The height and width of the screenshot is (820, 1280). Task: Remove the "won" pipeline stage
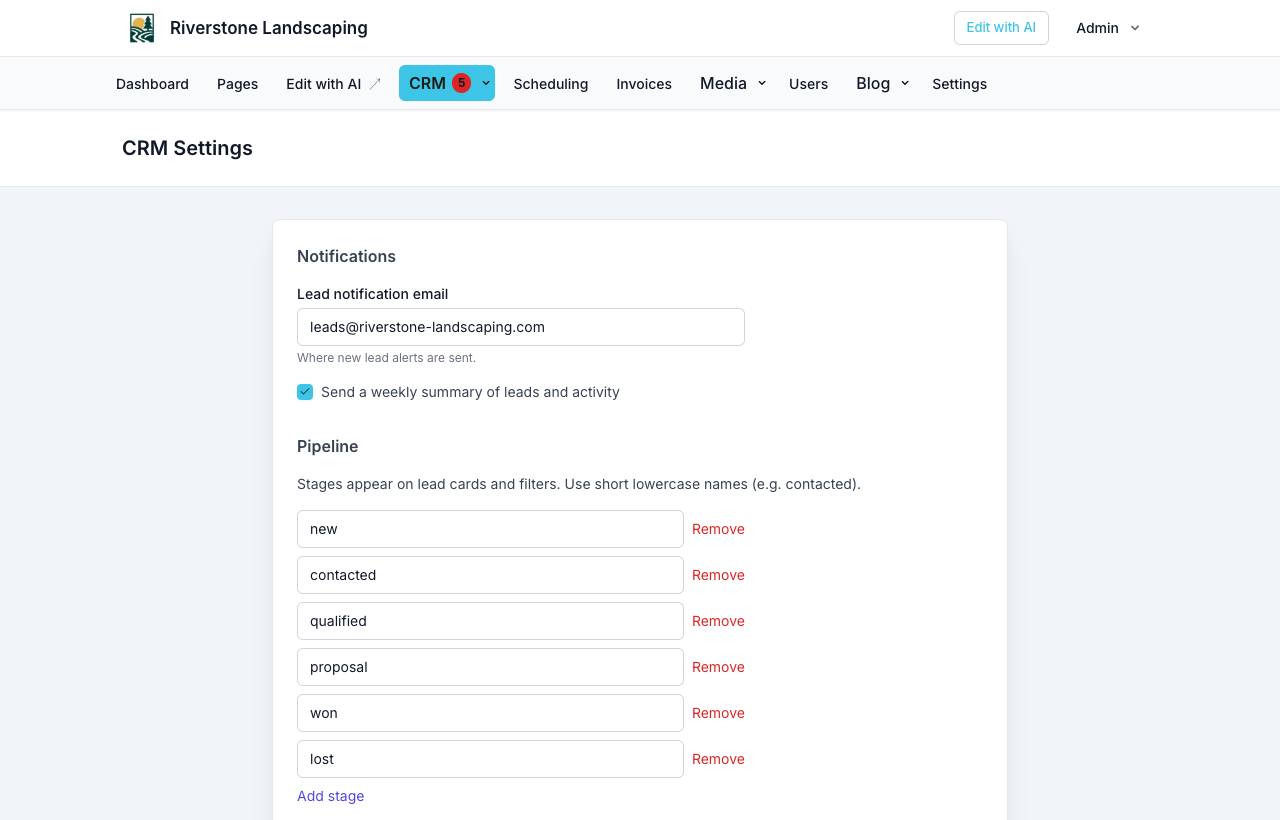pyautogui.click(x=718, y=713)
